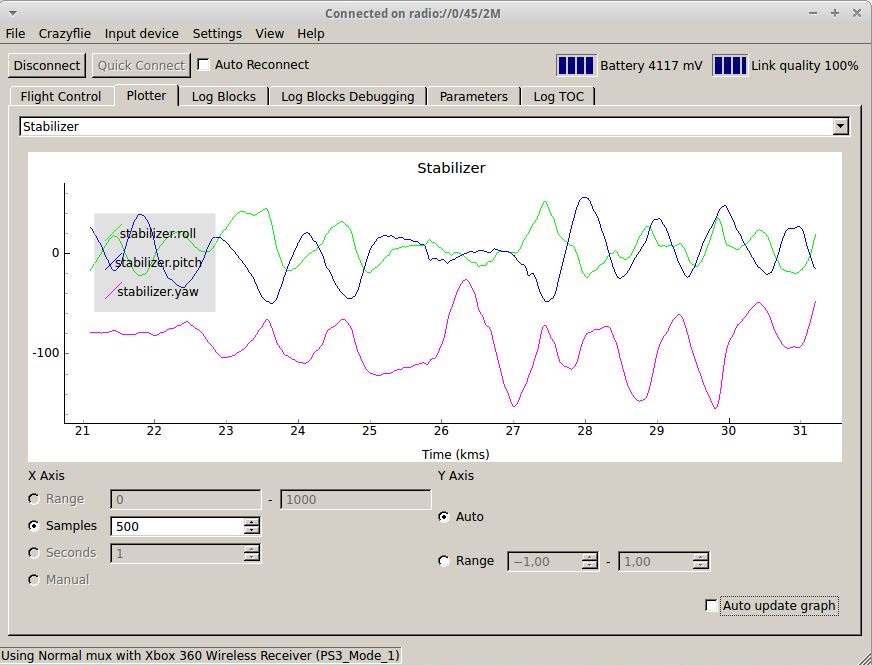Open the Crazyflie menu

click(65, 33)
